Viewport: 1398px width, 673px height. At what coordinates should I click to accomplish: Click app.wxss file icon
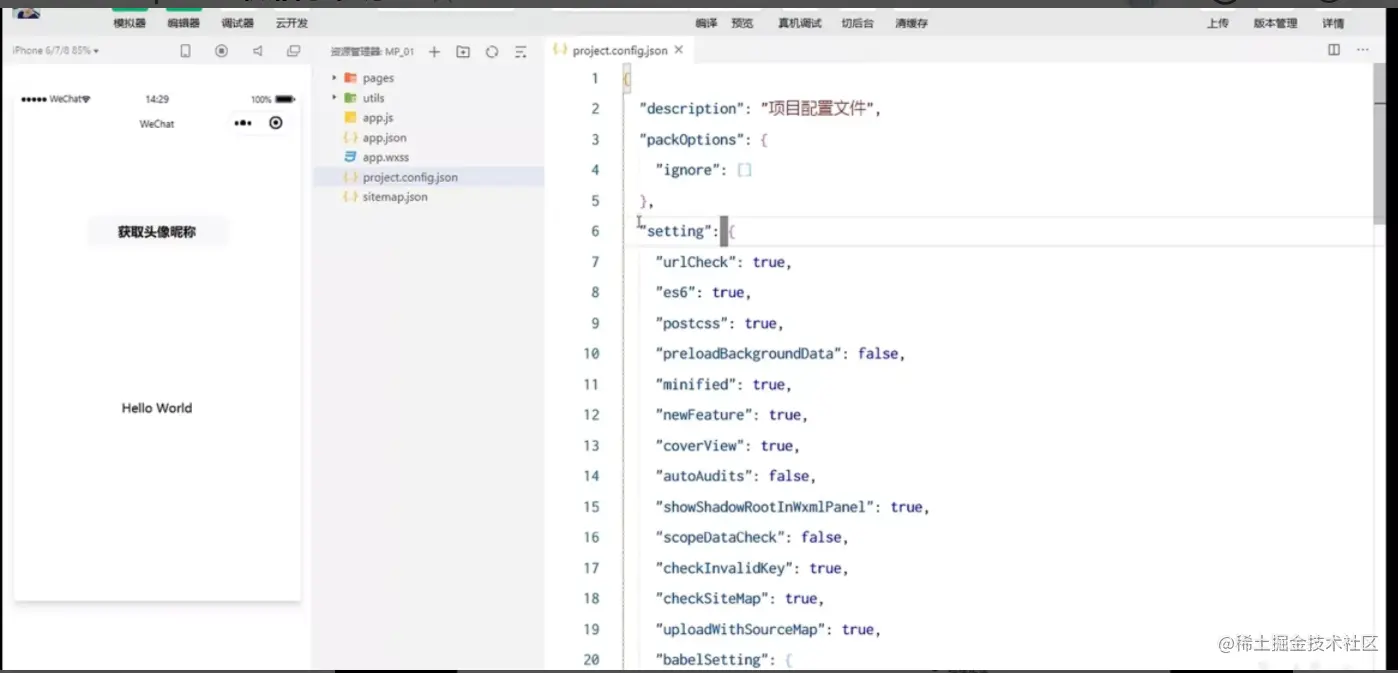(x=350, y=157)
